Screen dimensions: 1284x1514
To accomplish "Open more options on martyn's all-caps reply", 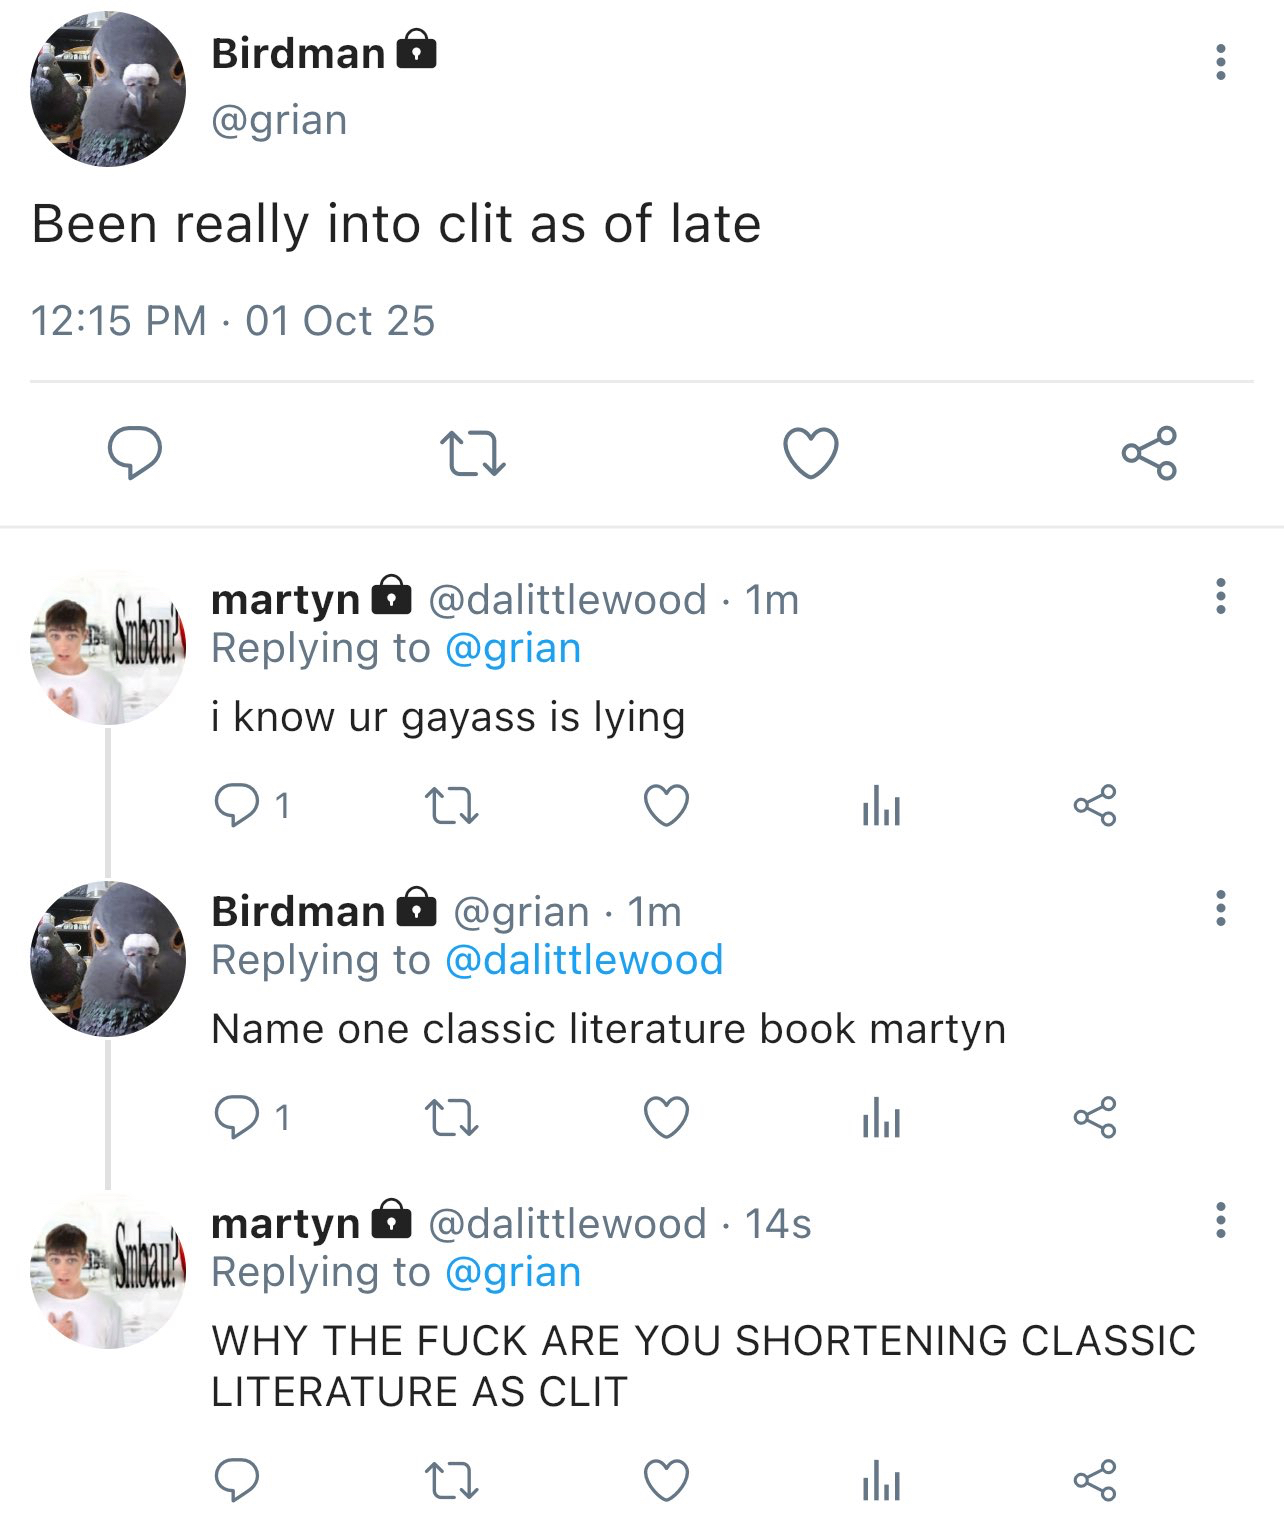I will point(1220,1220).
